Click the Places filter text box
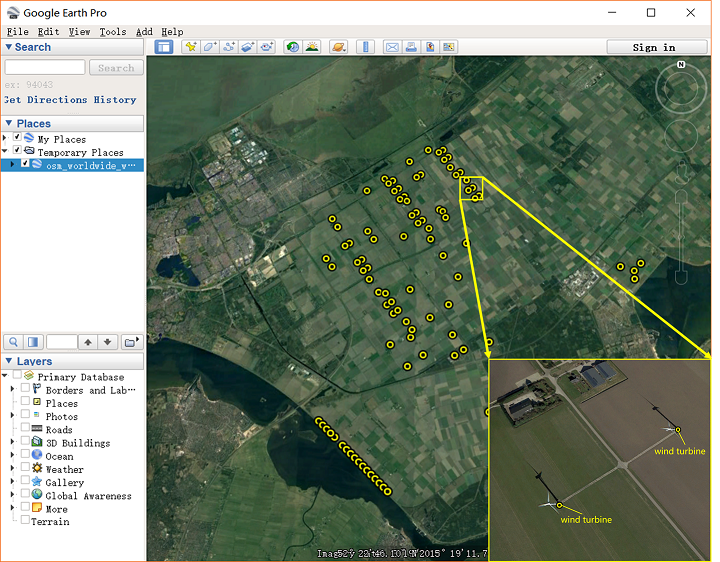 pos(62,342)
